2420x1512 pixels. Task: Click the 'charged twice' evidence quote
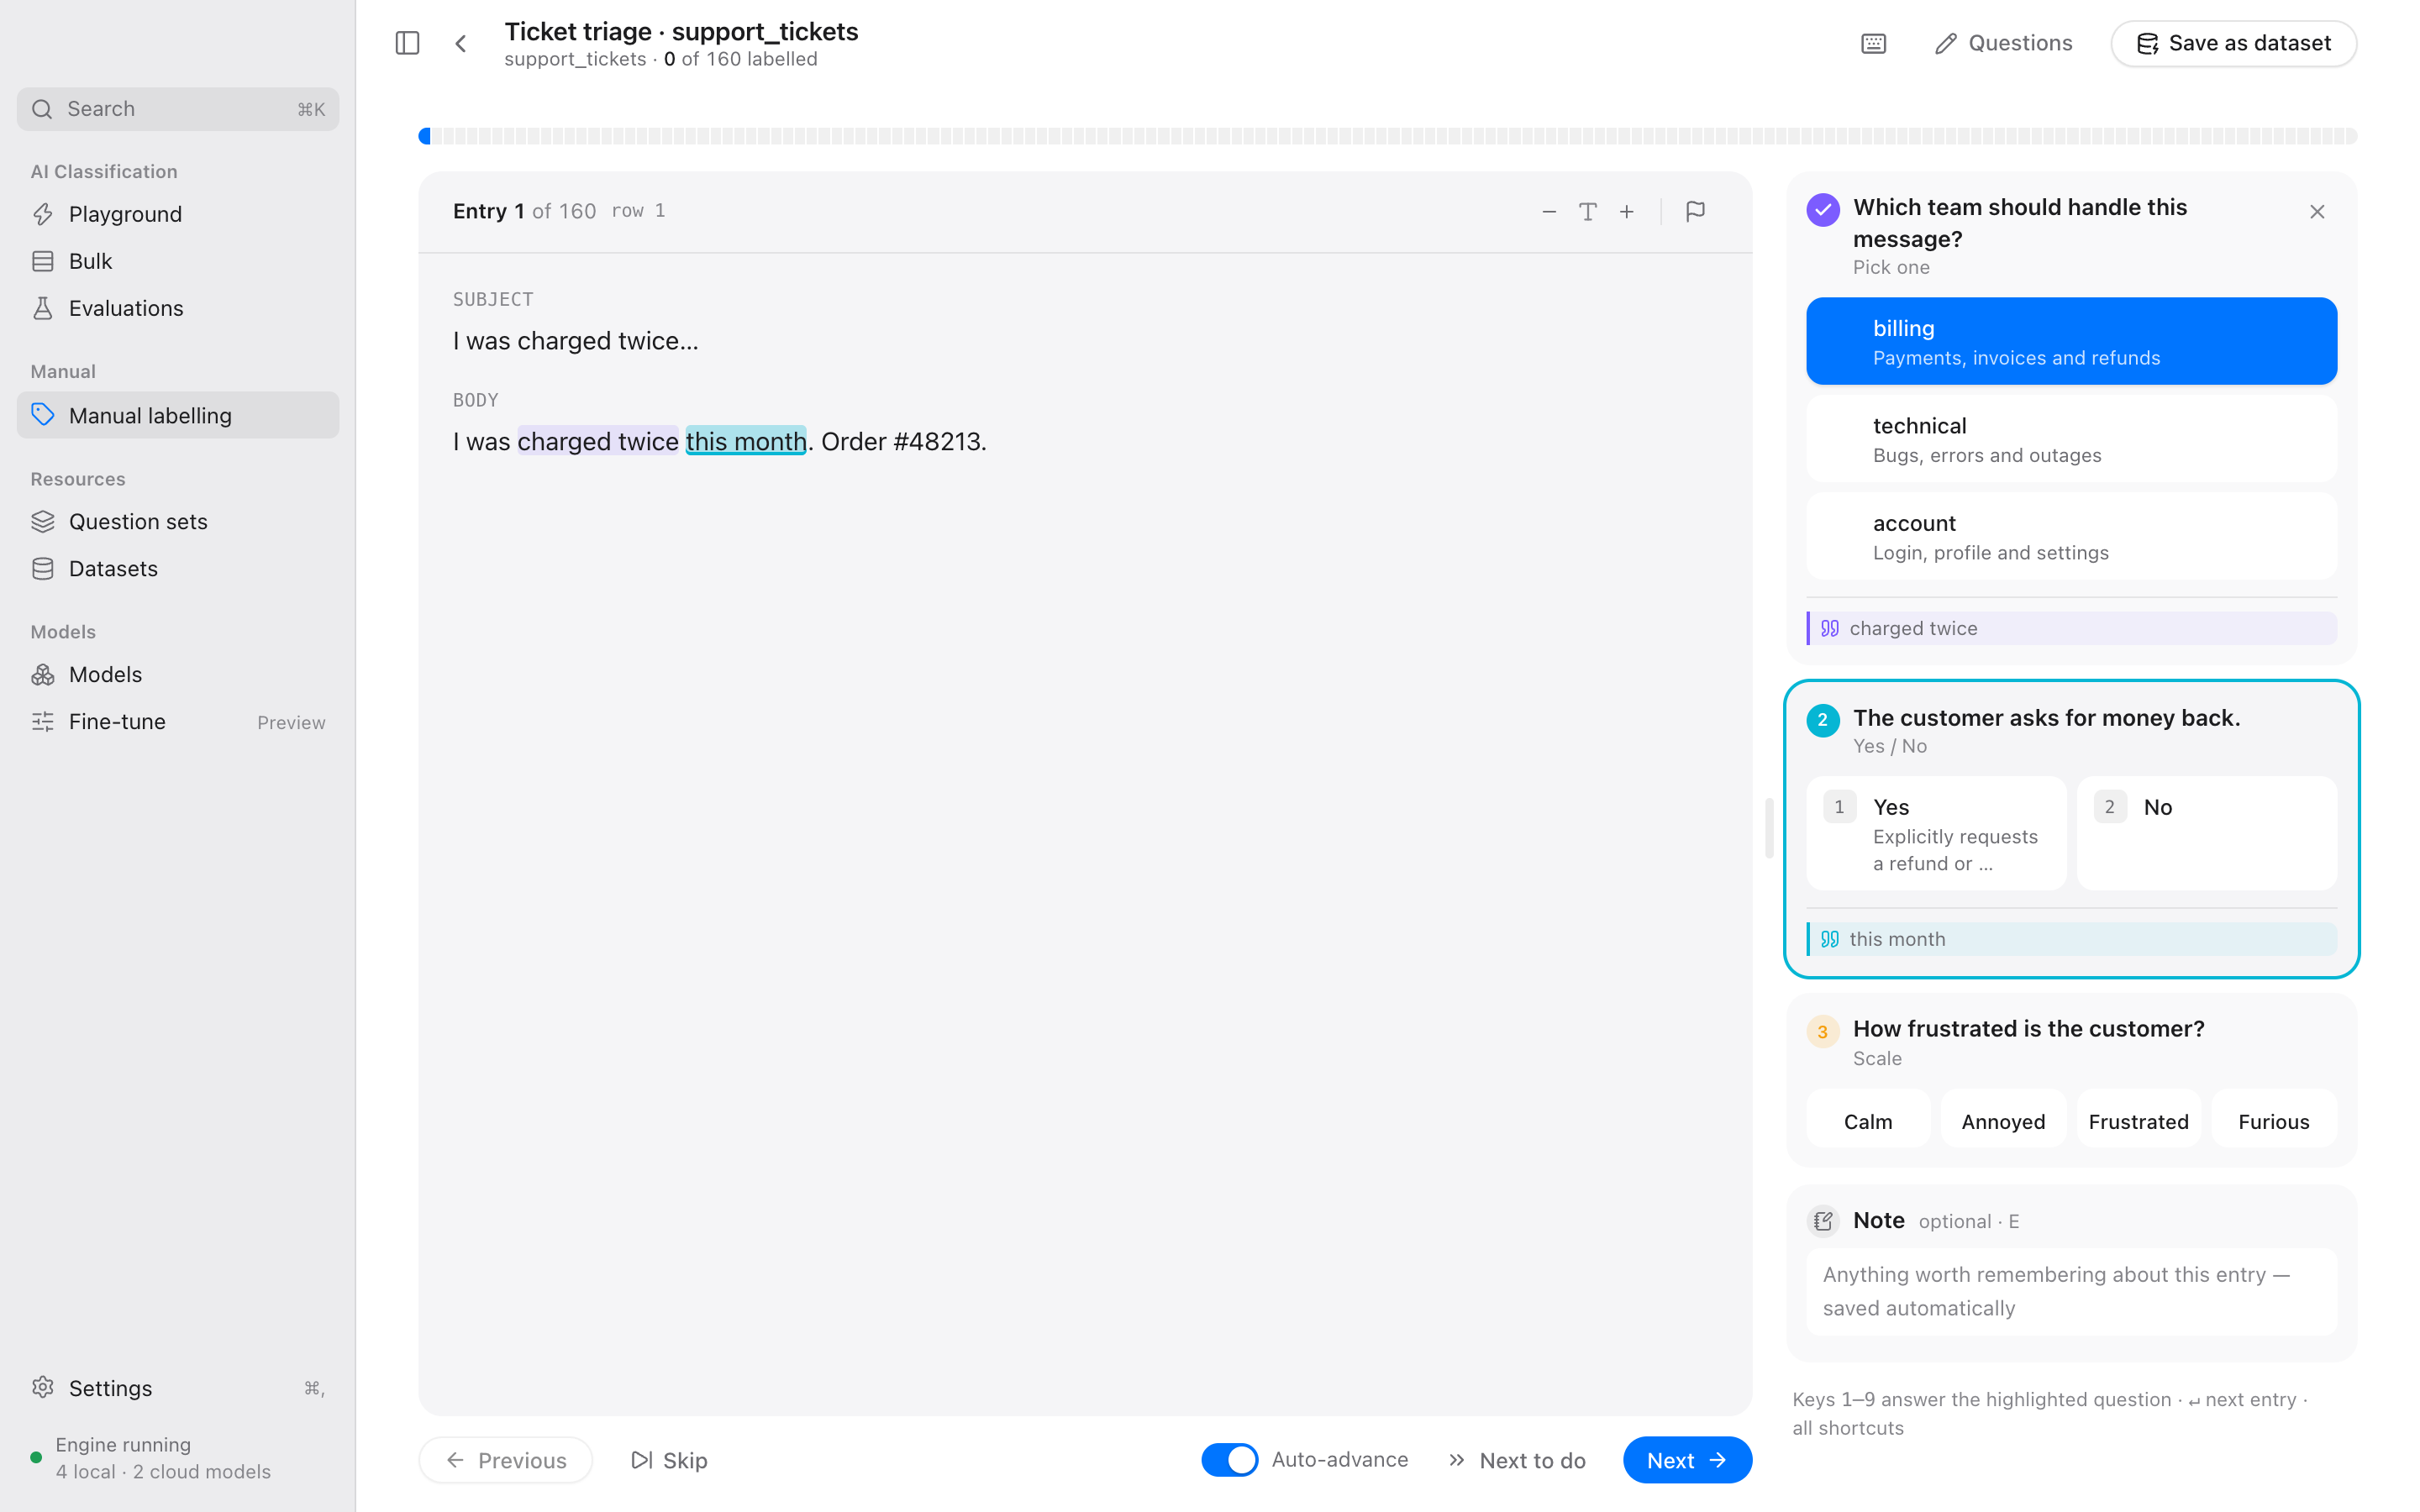coord(2071,628)
